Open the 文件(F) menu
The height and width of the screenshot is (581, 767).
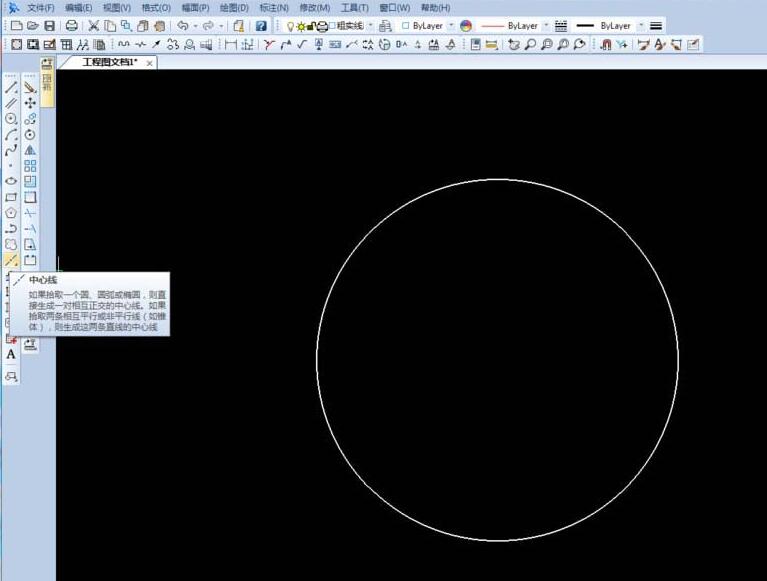(40, 8)
